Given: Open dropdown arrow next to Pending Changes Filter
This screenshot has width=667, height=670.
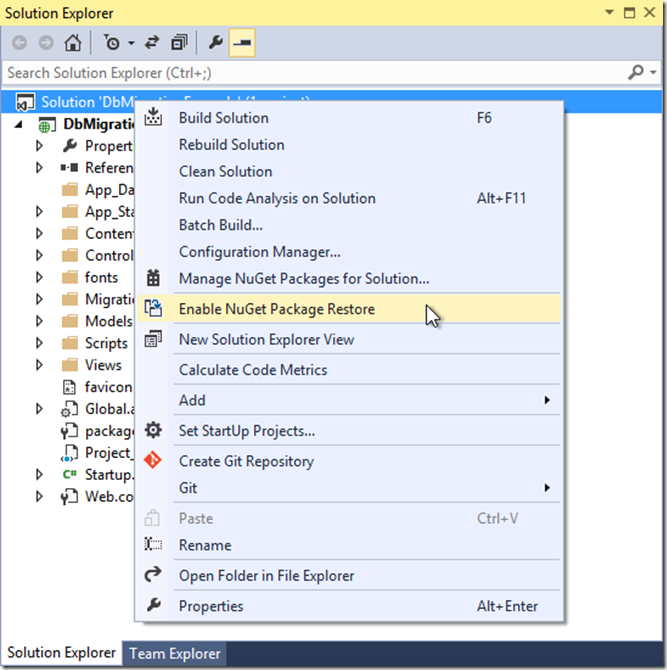Looking at the screenshot, I should [x=131, y=43].
